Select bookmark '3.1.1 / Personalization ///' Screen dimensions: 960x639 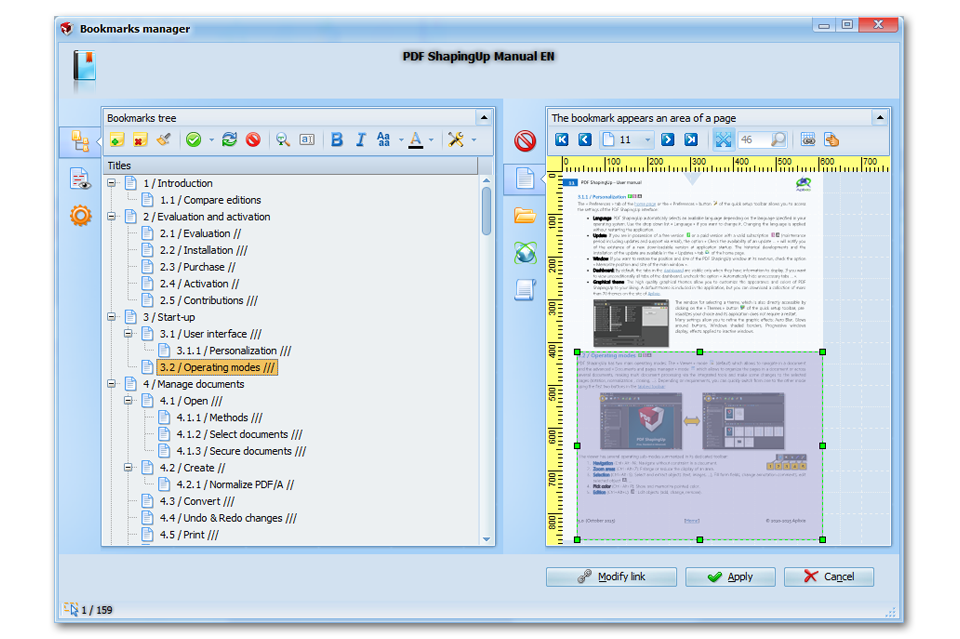pos(233,351)
